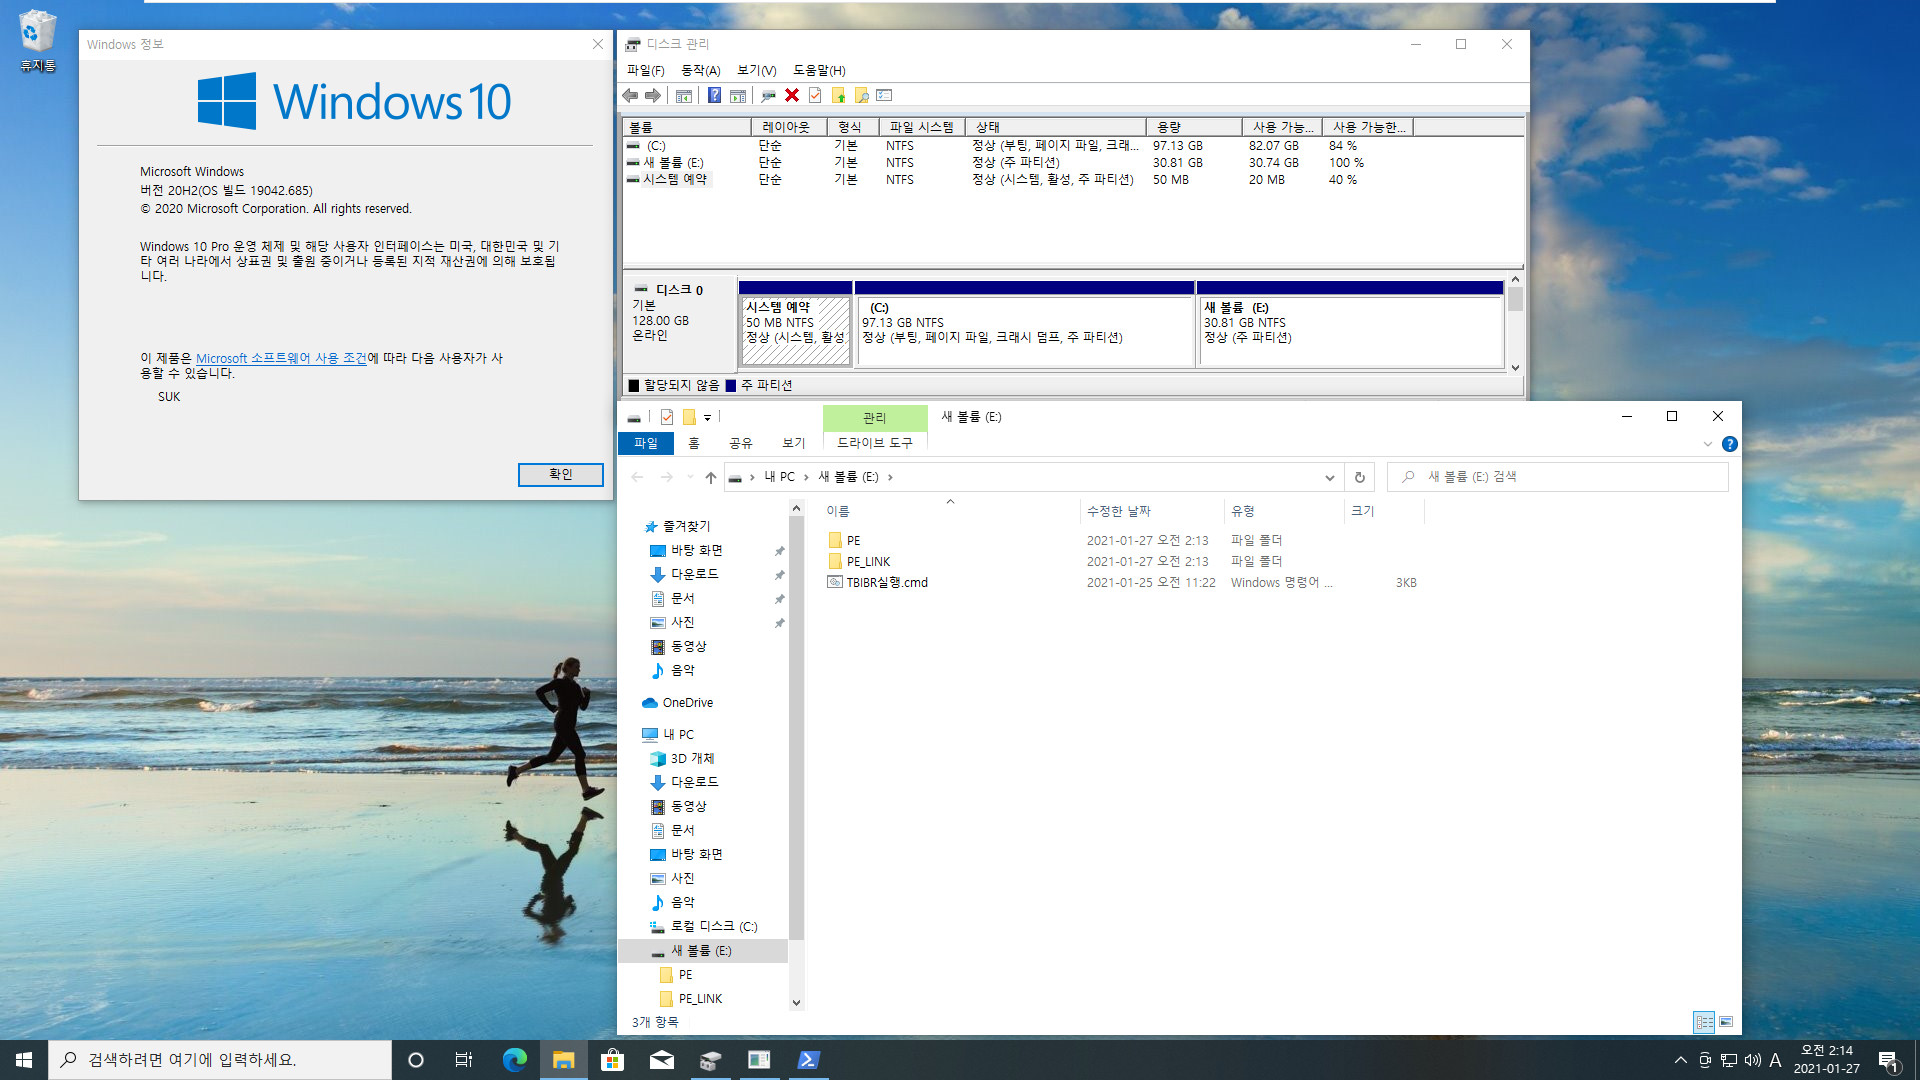Image resolution: width=1920 pixels, height=1080 pixels.
Task: Open the blue Help icon in Disk Management
Action: [714, 95]
